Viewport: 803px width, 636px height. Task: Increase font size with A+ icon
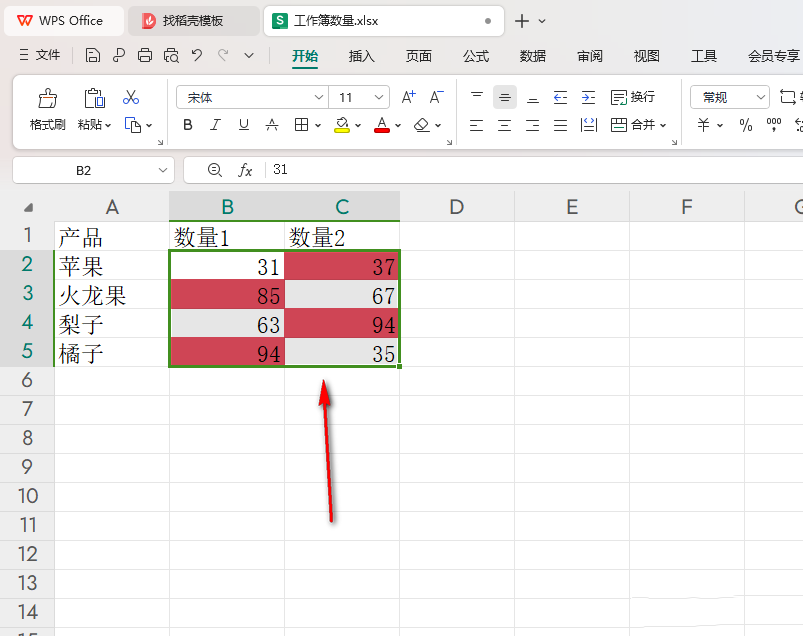click(x=408, y=97)
